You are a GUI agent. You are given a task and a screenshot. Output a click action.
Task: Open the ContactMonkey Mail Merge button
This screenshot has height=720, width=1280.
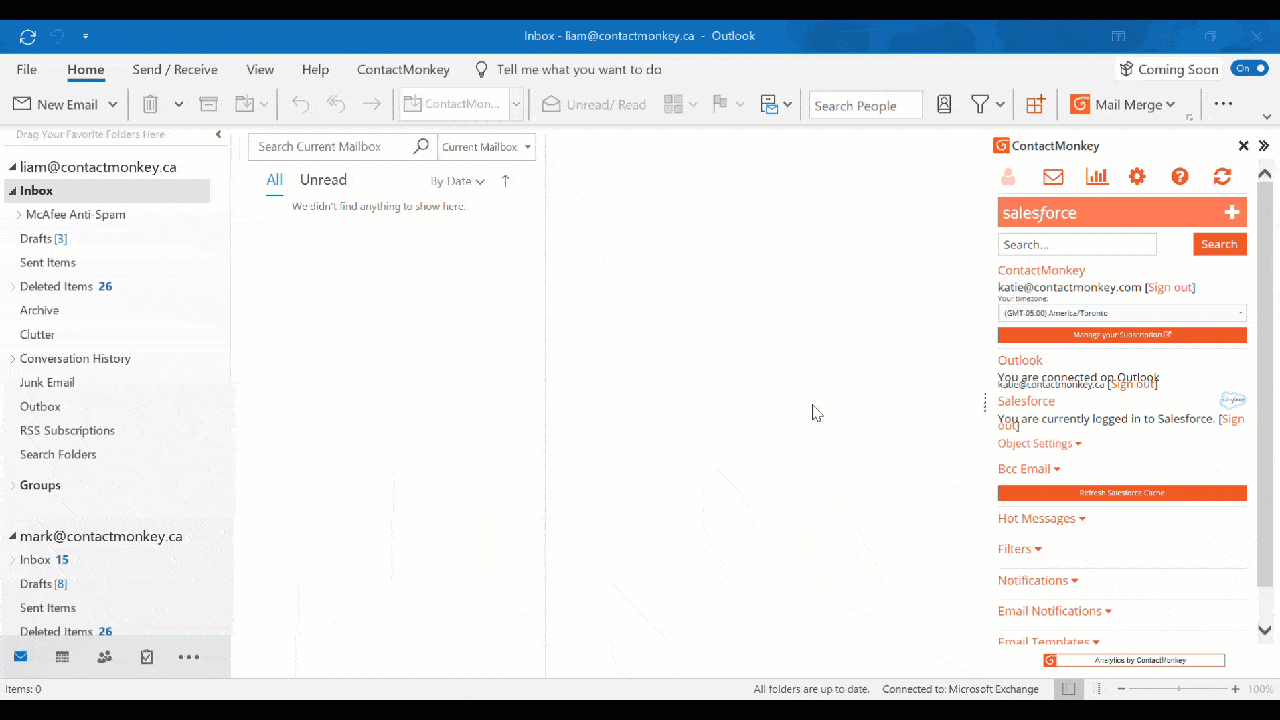tap(1122, 104)
